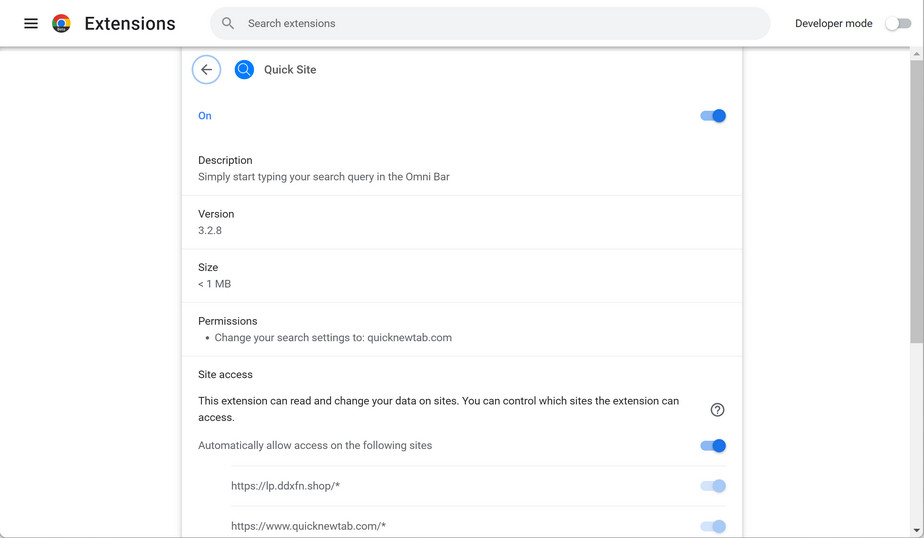Toggle access for lp.ddxfn.shop
Image resolution: width=924 pixels, height=538 pixels.
pos(713,486)
